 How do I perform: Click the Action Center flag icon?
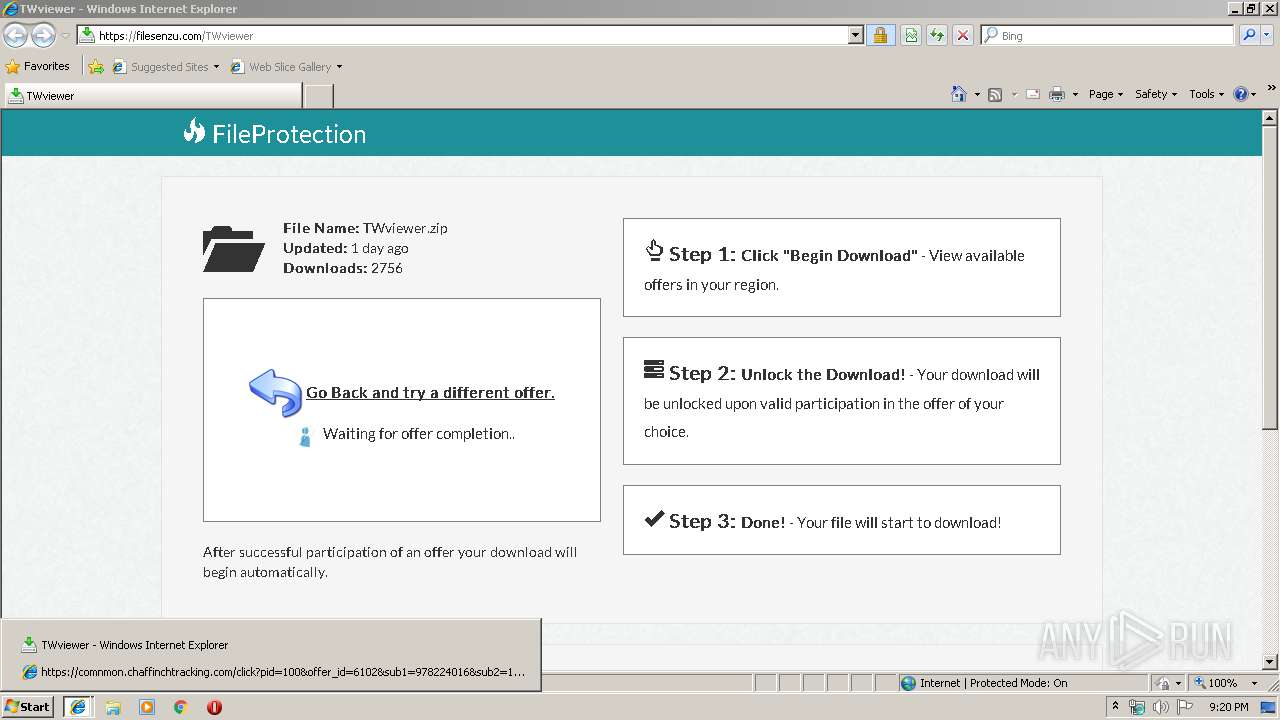[1184, 707]
